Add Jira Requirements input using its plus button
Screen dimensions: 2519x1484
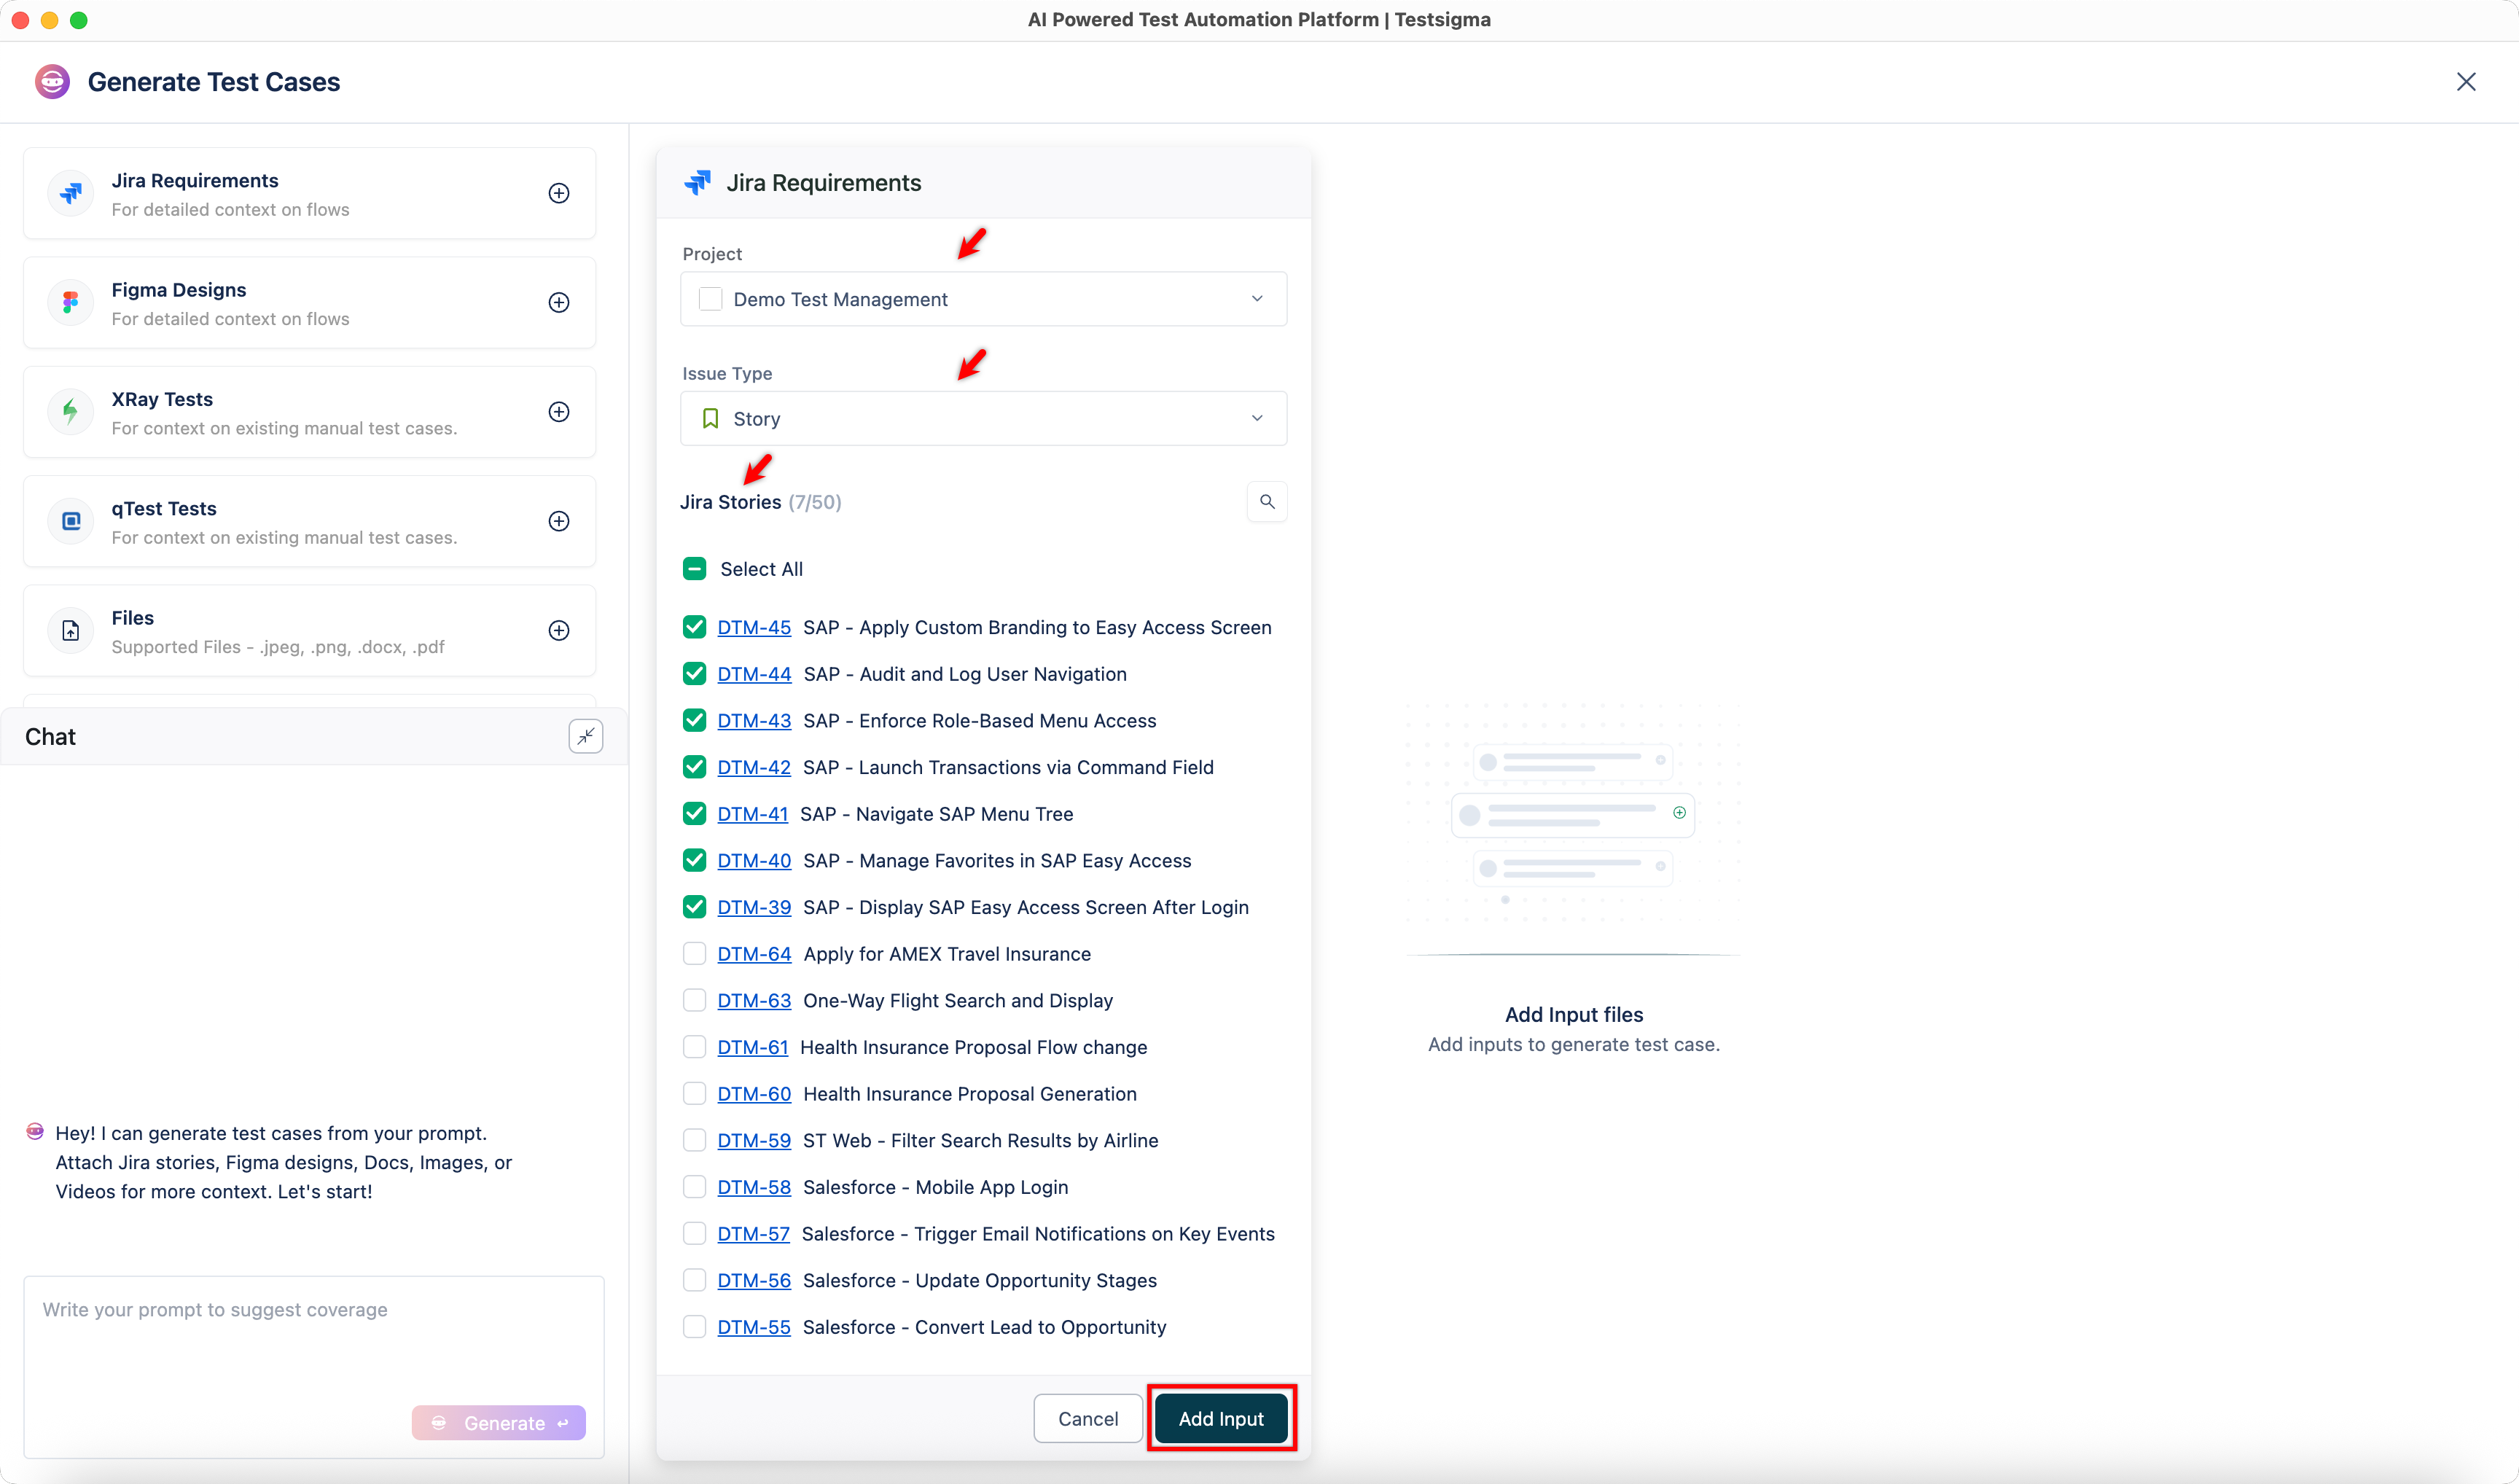pyautogui.click(x=559, y=193)
